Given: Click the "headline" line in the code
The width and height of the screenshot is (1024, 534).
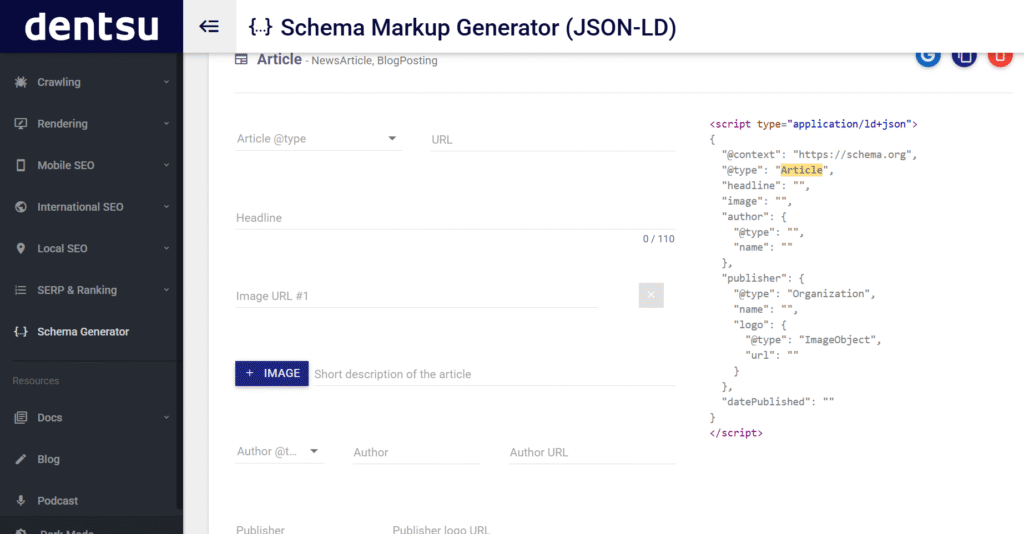Looking at the screenshot, I should [765, 185].
